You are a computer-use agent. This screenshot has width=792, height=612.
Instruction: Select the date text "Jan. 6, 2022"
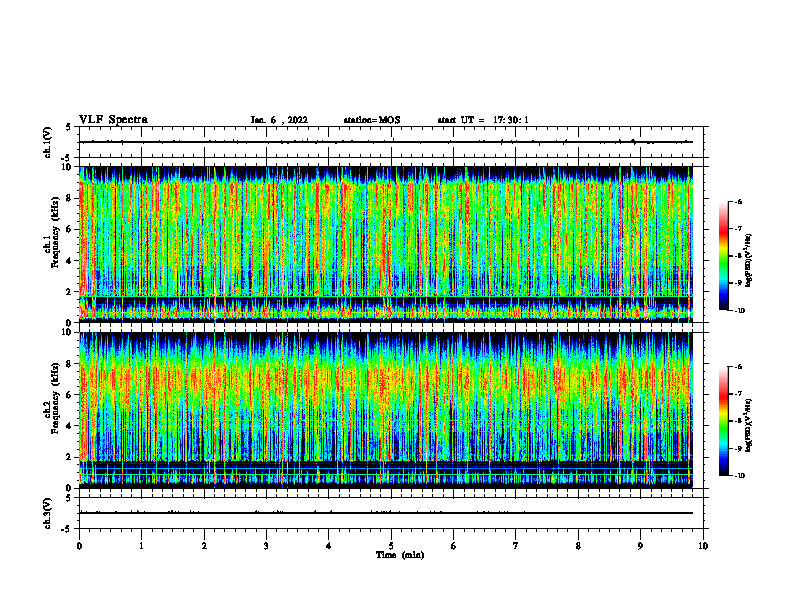tap(279, 120)
